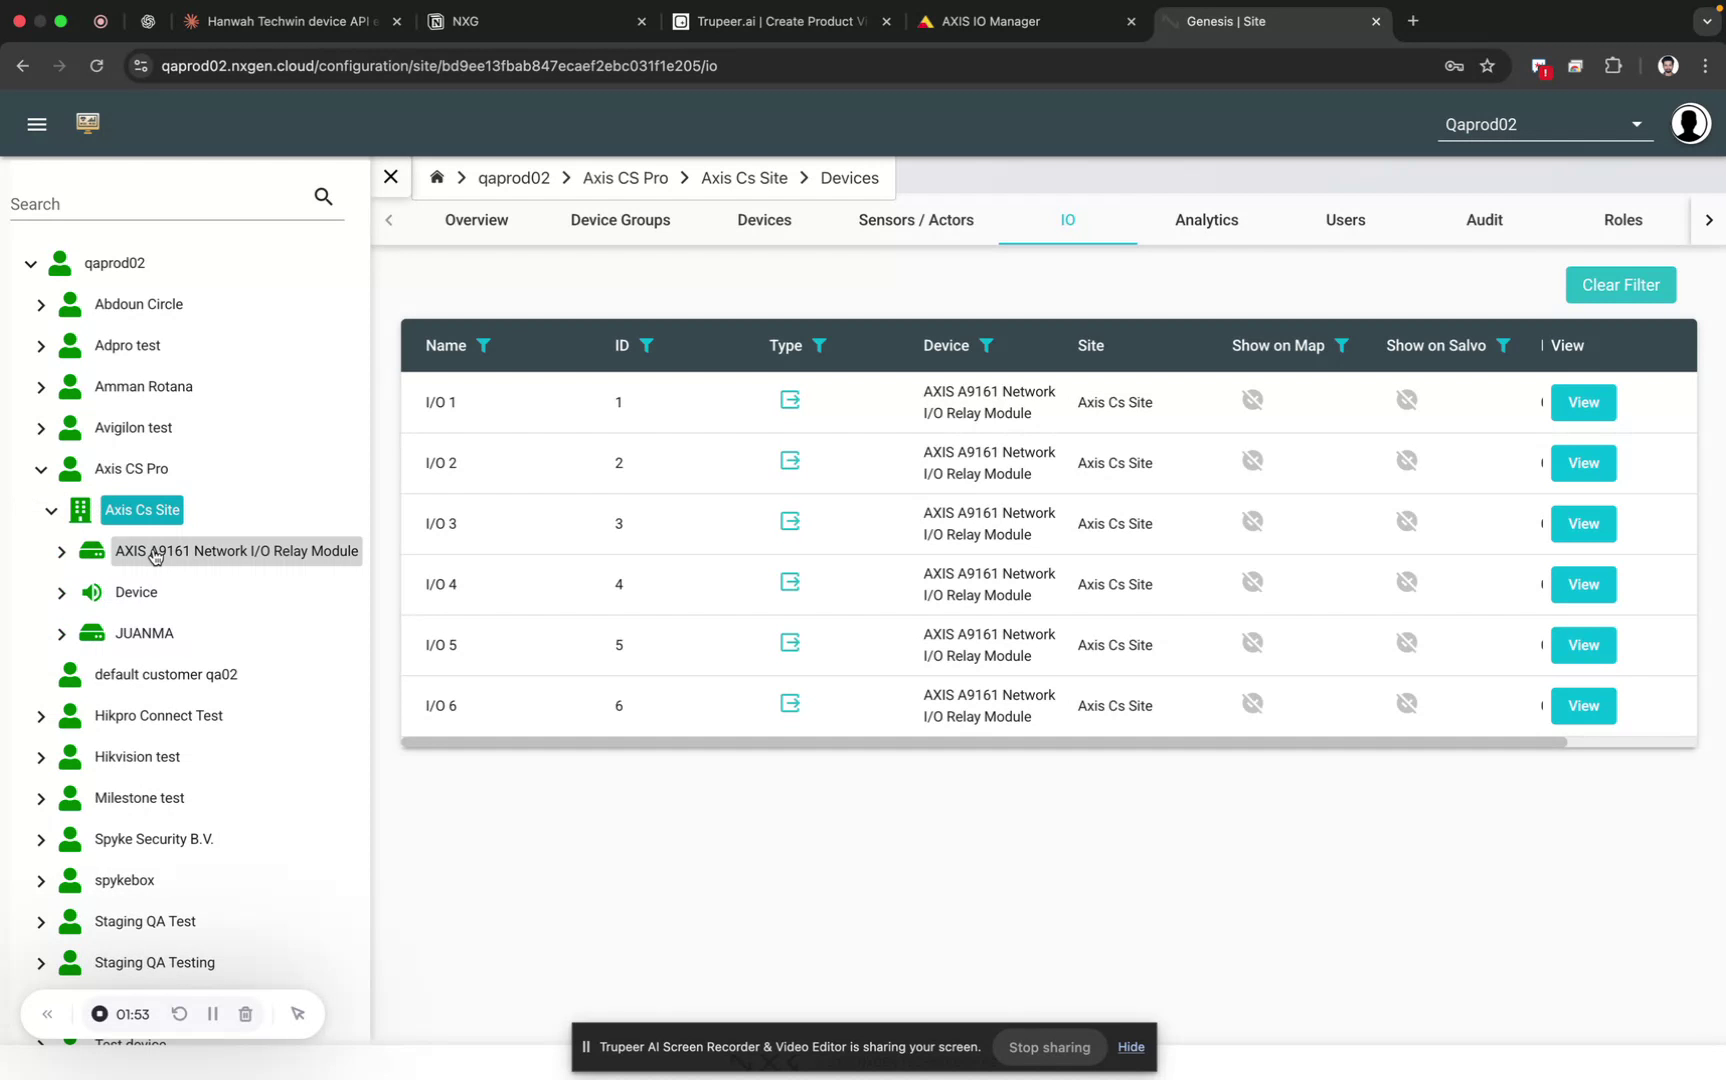Click the Search input field in the sidebar
This screenshot has width=1726, height=1080.
150,203
